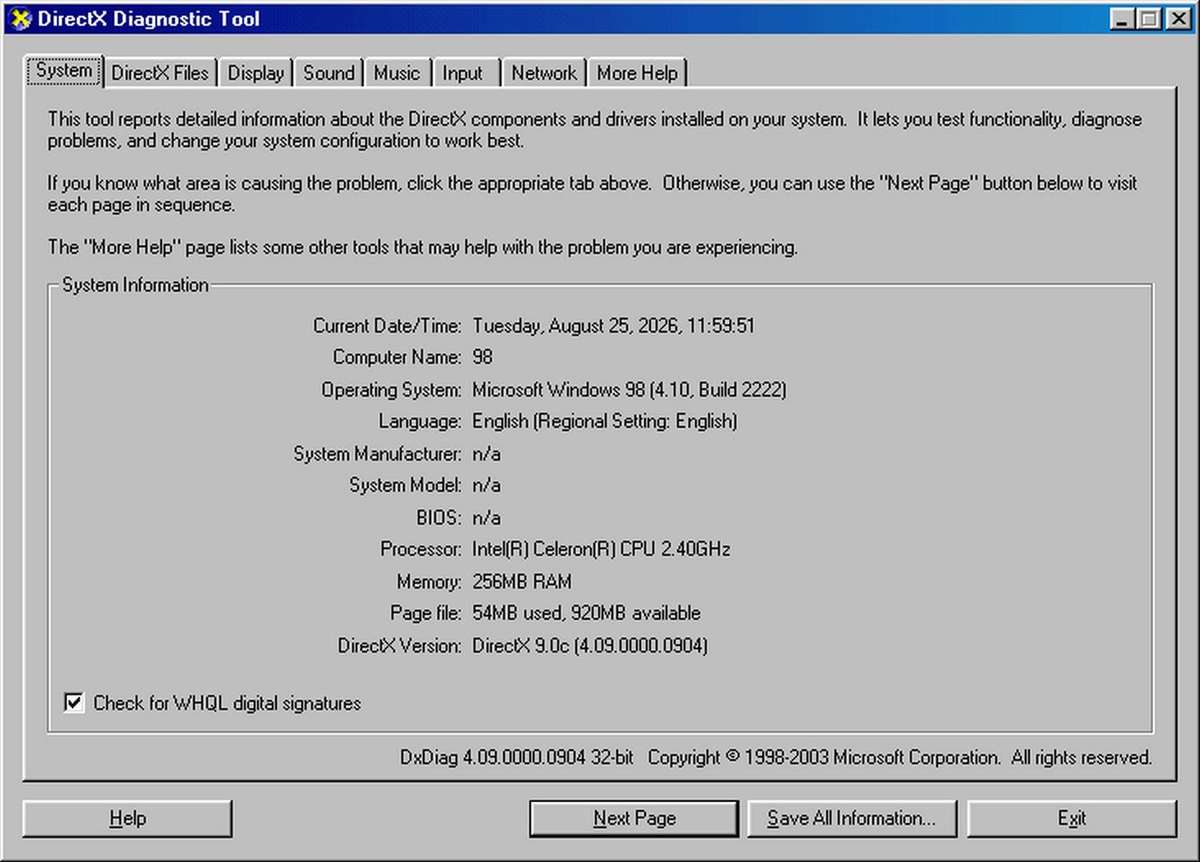The image size is (1200, 862).
Task: Click the disabled maximize button
Action: pos(1149,18)
